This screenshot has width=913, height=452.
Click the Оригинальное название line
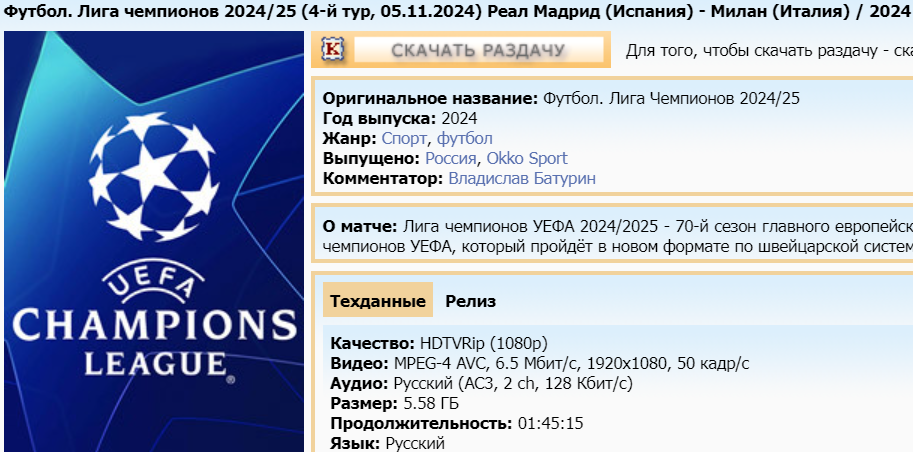(x=561, y=98)
